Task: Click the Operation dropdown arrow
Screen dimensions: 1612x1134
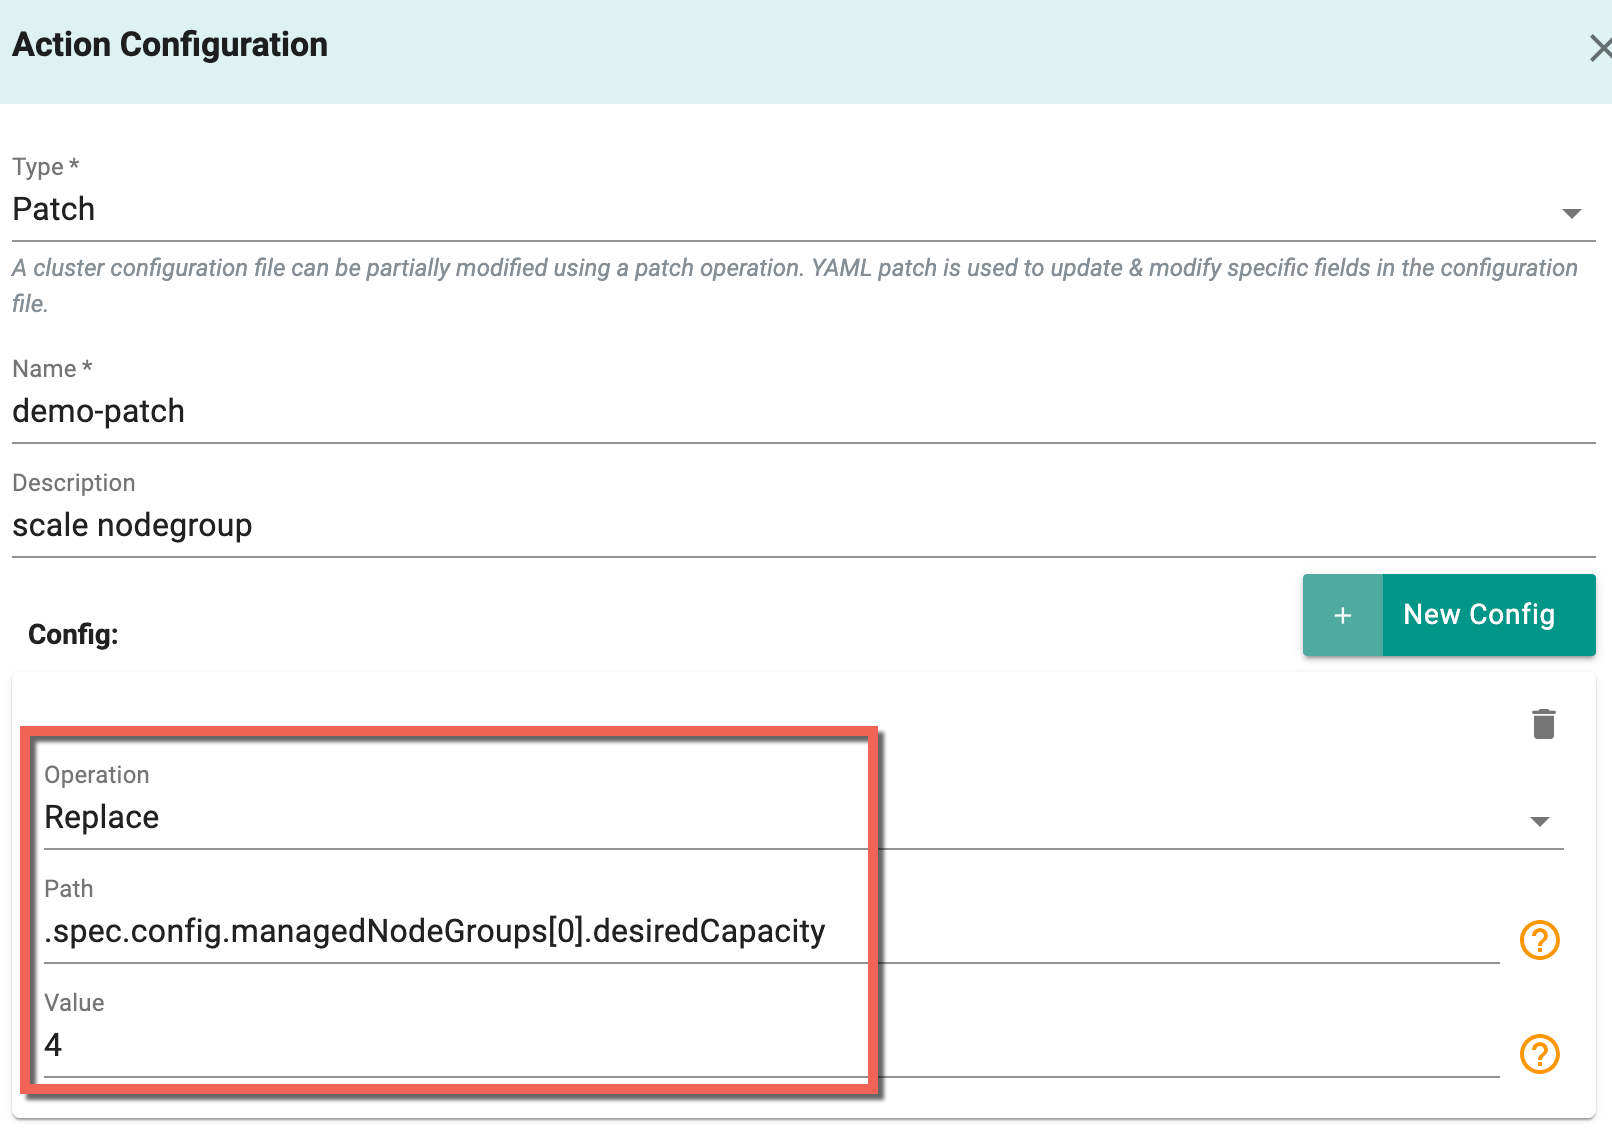Action: pos(1539,821)
